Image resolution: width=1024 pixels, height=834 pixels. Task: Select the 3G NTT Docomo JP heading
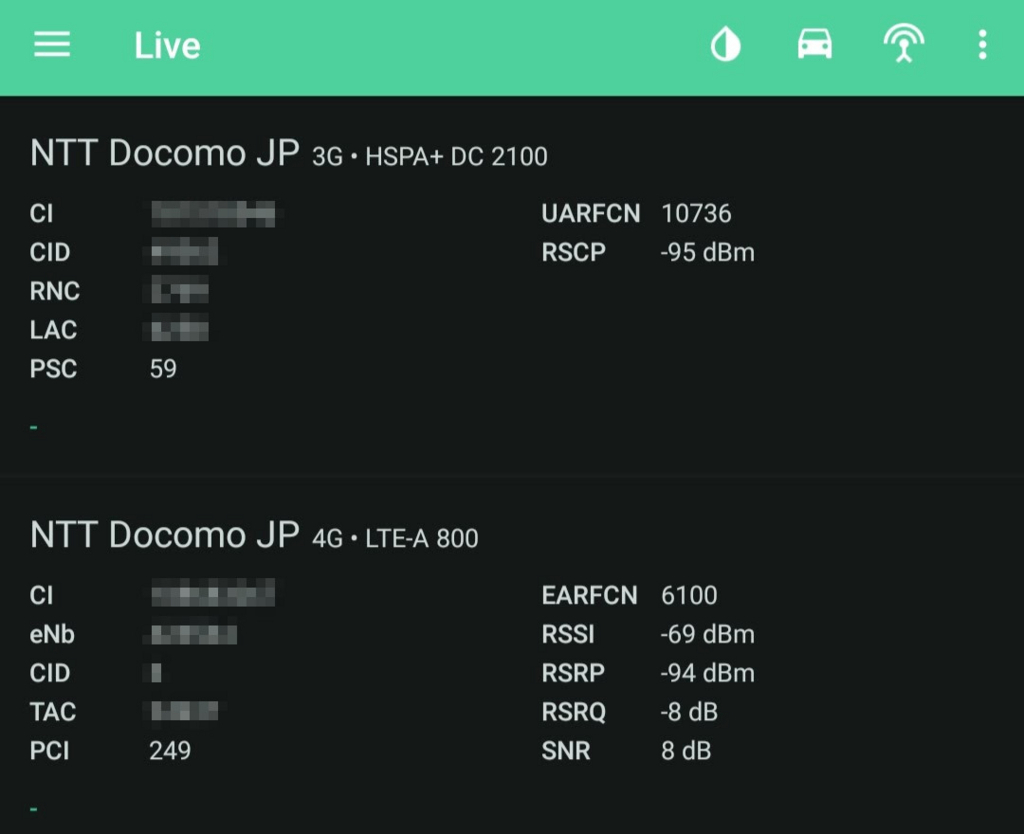[x=165, y=153]
